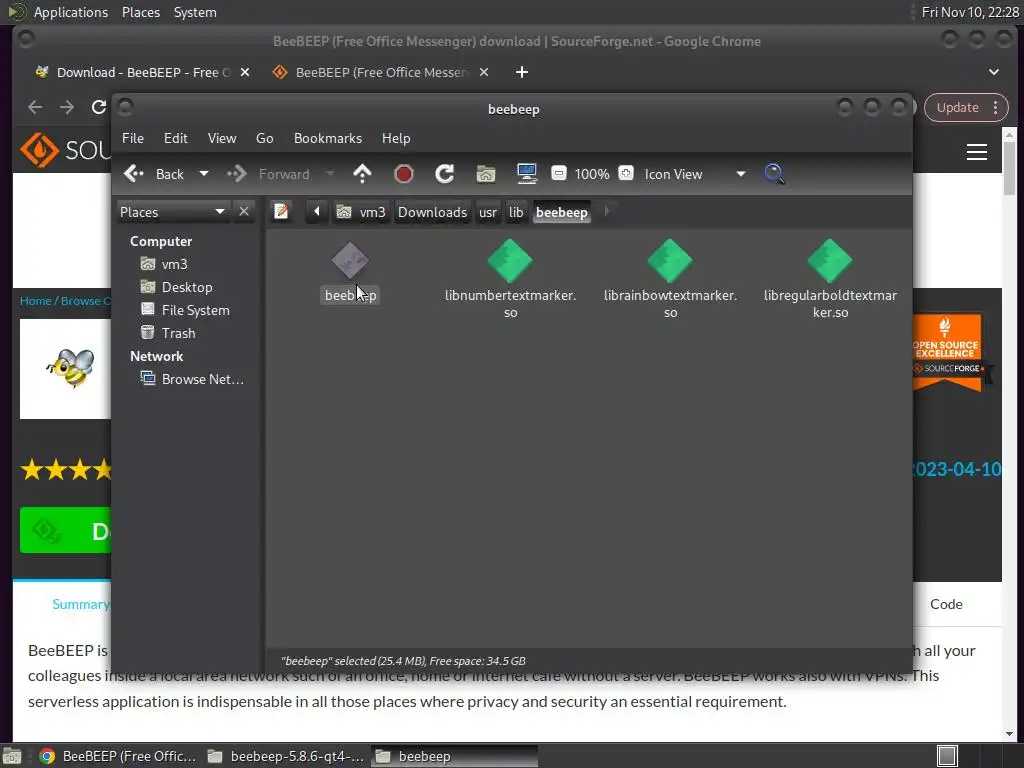Open the Home folder from the toolbar
This screenshot has height=768, width=1024.
pos(485,174)
